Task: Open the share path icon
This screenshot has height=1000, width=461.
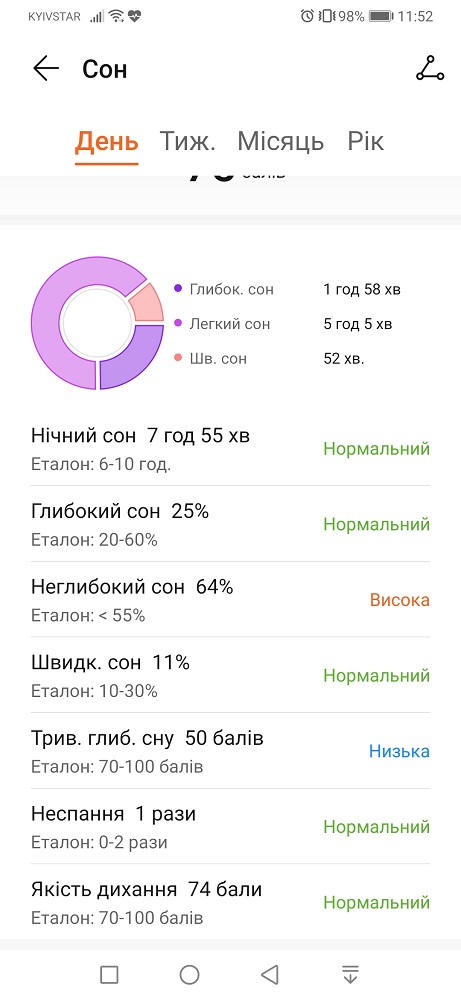Action: [430, 69]
